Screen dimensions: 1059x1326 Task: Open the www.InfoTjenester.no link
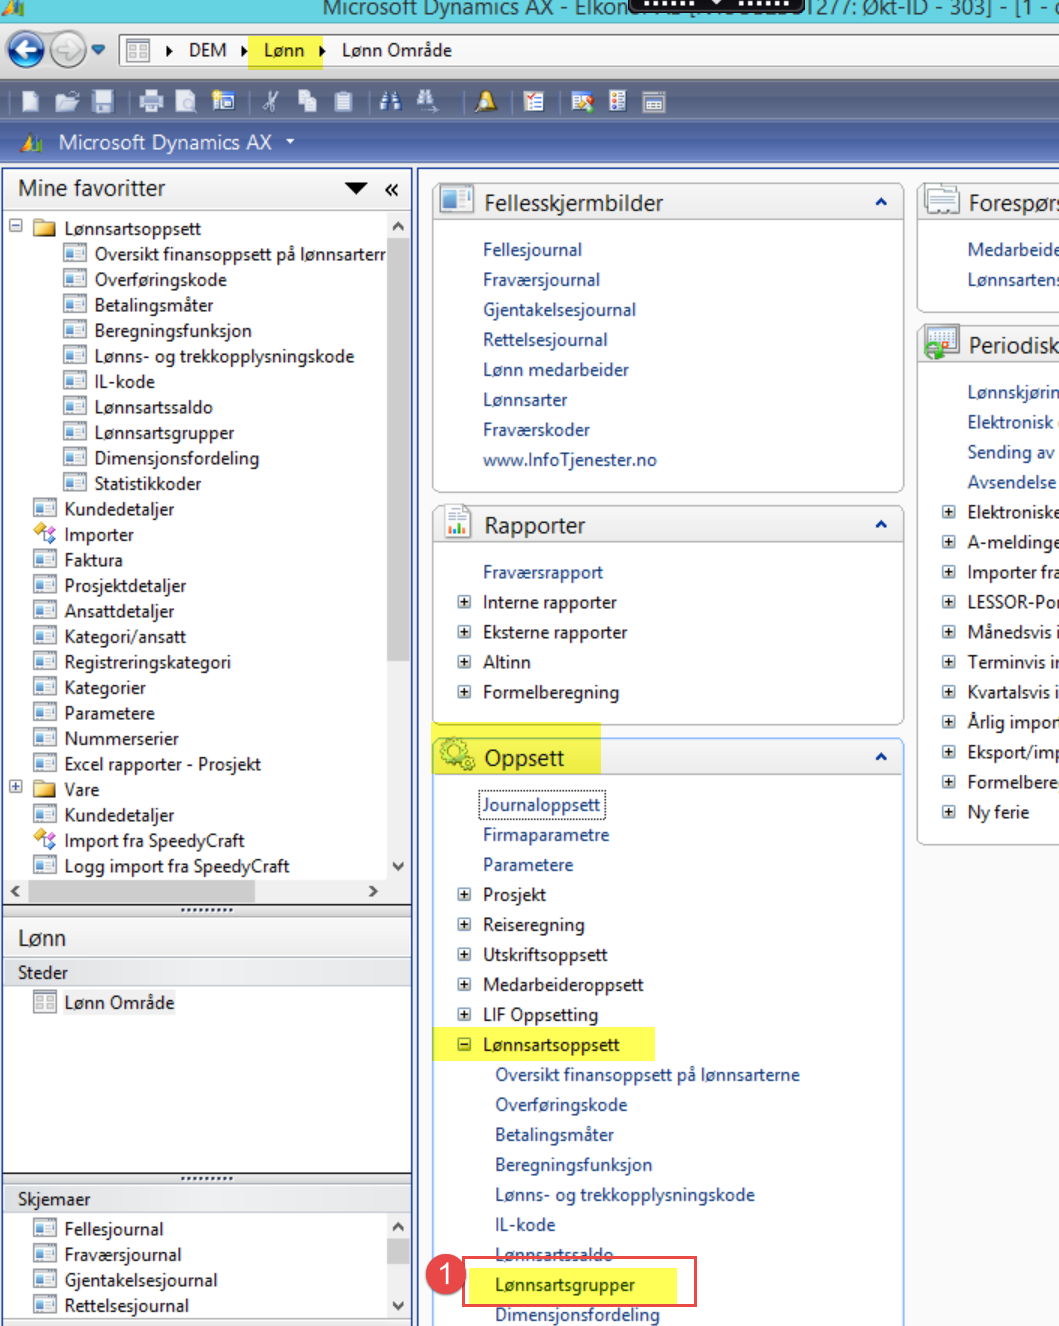tap(570, 460)
